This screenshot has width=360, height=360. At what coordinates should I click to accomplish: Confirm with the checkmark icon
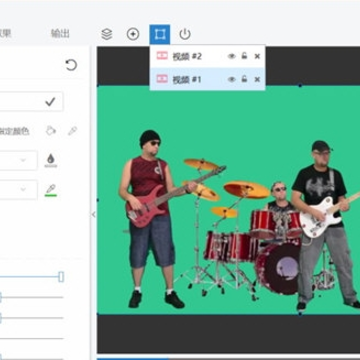click(50, 102)
